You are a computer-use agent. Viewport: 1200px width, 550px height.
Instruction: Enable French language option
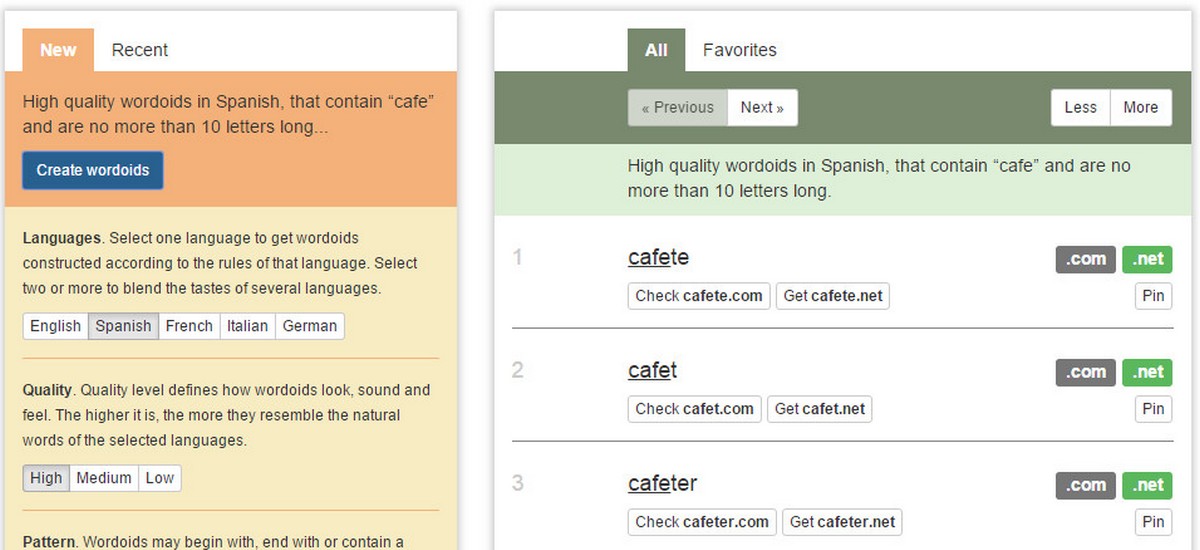tap(189, 326)
